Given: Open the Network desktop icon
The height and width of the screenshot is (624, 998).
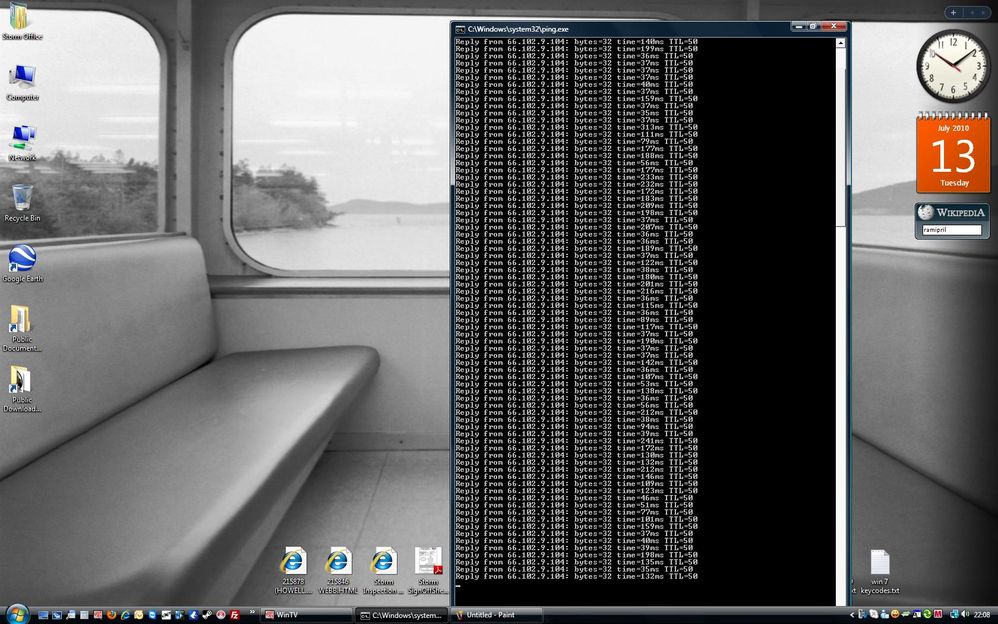Looking at the screenshot, I should tap(22, 140).
